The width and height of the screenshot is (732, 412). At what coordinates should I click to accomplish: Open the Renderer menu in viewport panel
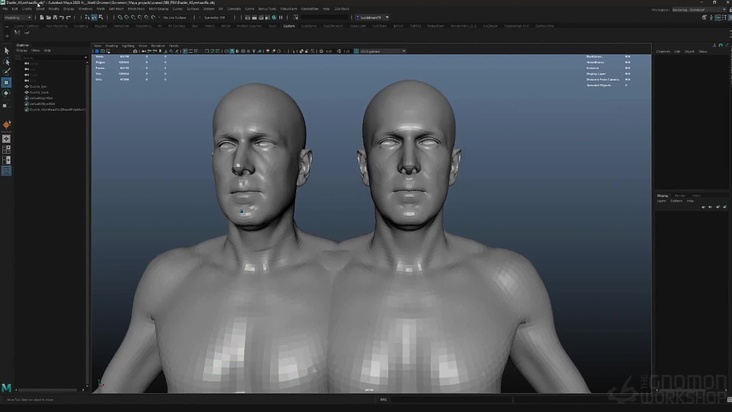click(x=157, y=45)
